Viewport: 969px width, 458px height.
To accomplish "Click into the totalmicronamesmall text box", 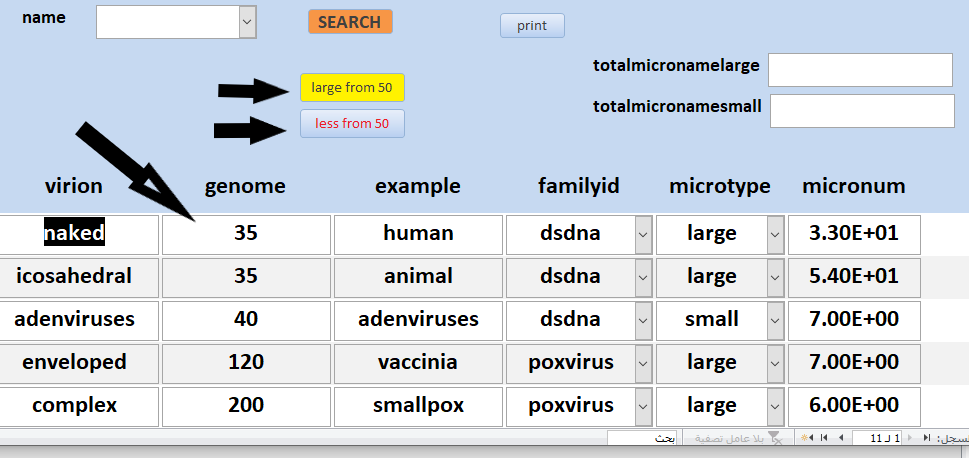I will (x=862, y=111).
